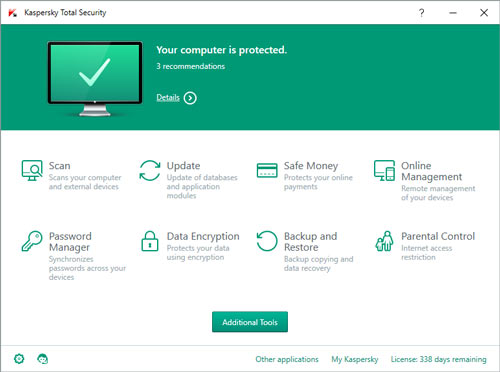This screenshot has width=500, height=372.
Task: Click the 3 recommendations text
Action: pos(191,66)
